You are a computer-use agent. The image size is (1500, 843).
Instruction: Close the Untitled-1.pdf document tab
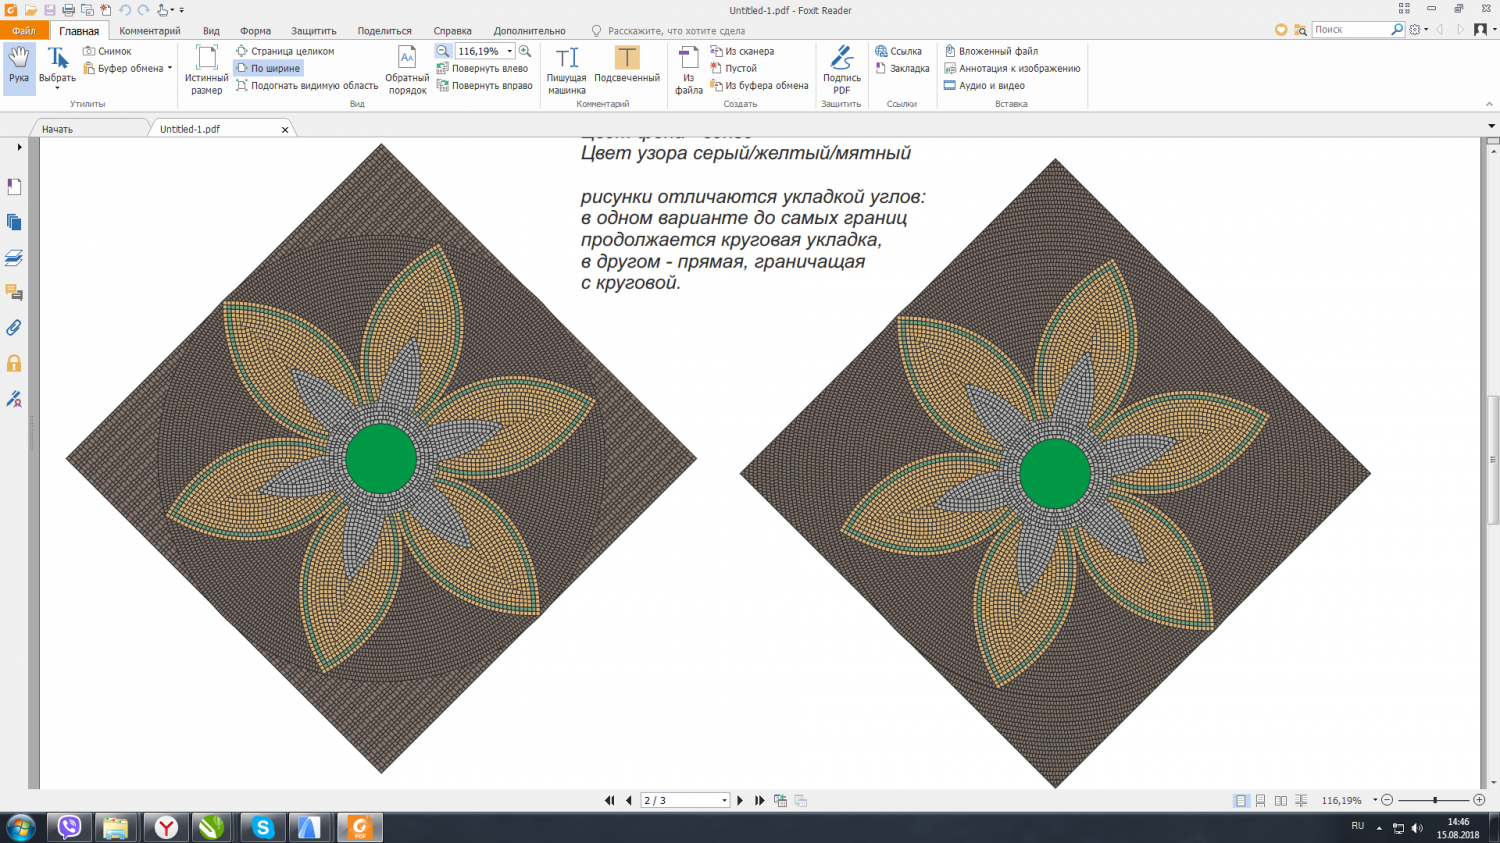(x=285, y=130)
